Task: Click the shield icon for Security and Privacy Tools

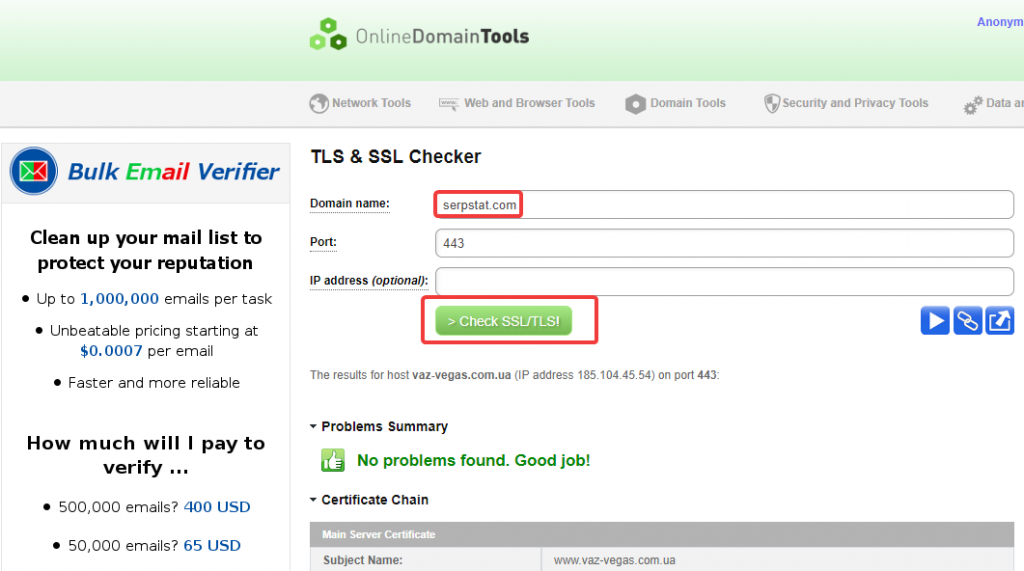Action: [771, 103]
